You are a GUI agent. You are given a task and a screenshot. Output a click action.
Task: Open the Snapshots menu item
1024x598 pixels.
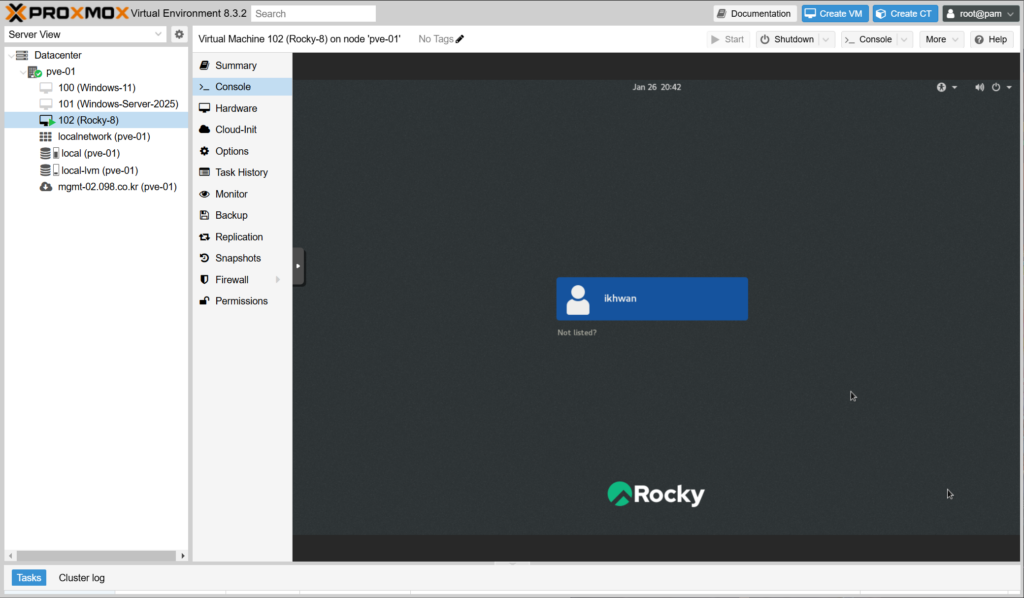tap(238, 258)
